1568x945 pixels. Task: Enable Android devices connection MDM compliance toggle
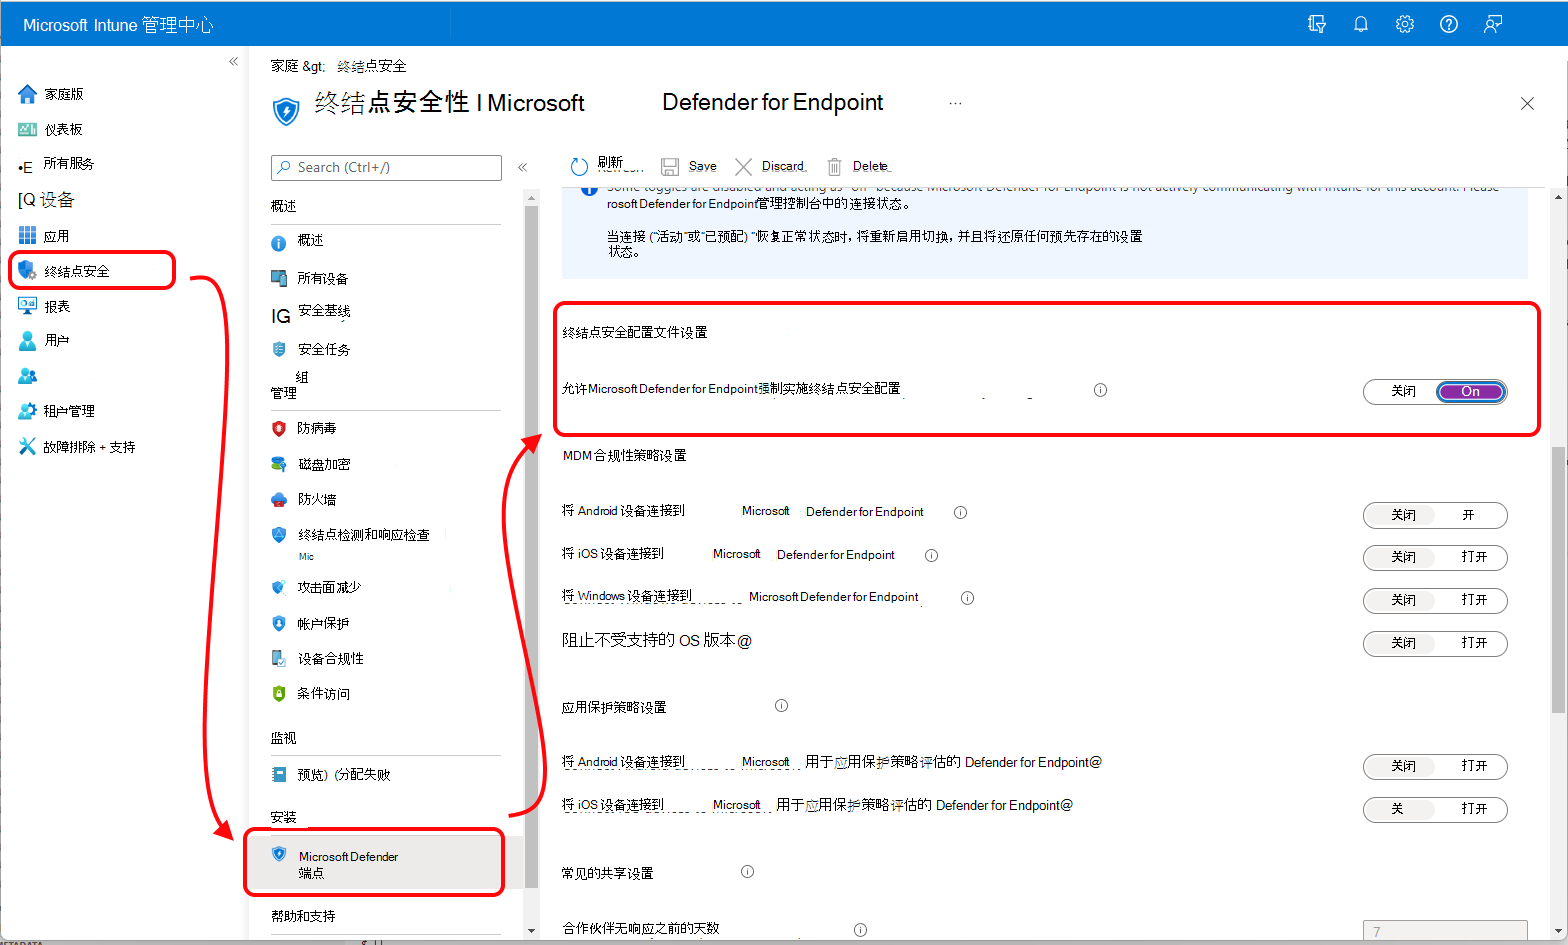[x=1468, y=515]
